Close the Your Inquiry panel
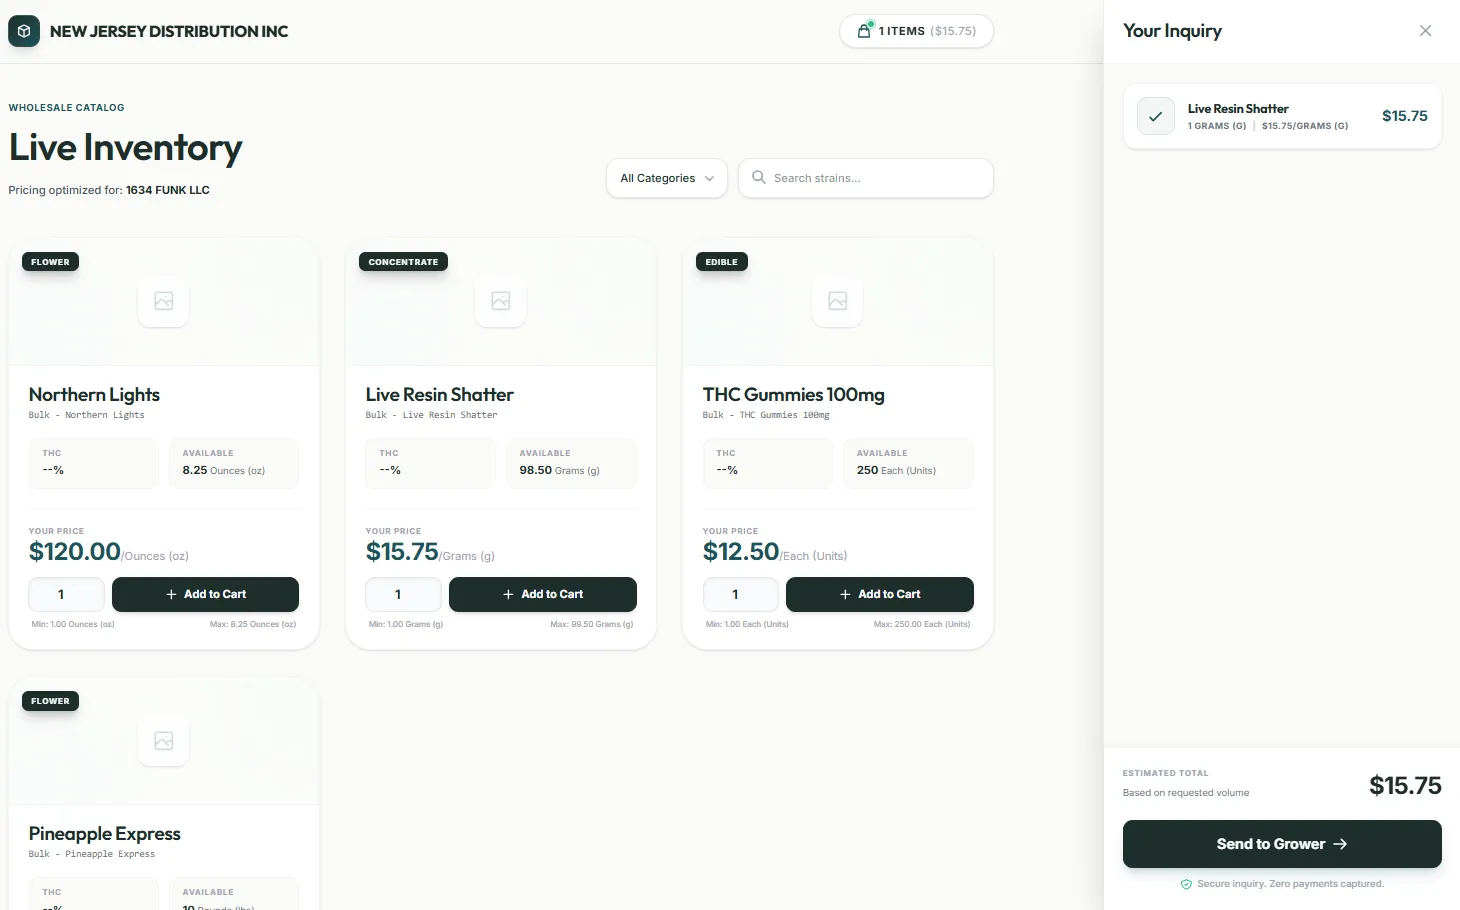The width and height of the screenshot is (1460, 910). click(1425, 31)
